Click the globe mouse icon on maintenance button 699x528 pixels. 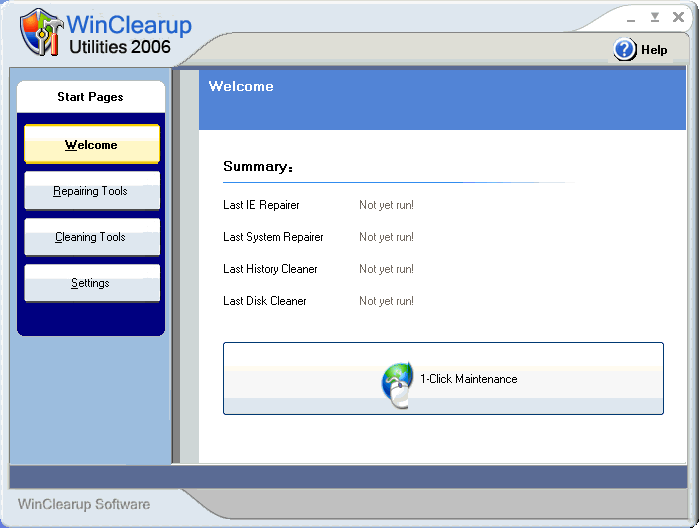[396, 385]
